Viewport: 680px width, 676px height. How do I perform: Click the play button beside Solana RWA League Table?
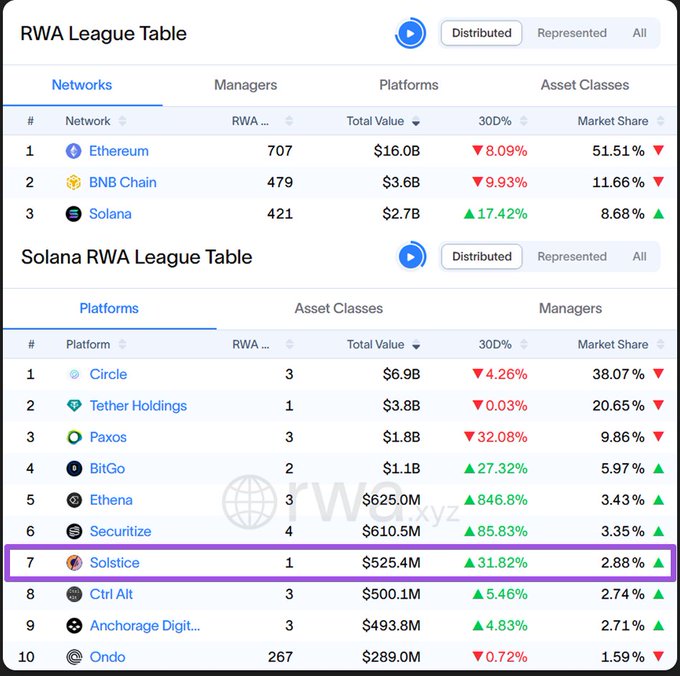click(412, 256)
